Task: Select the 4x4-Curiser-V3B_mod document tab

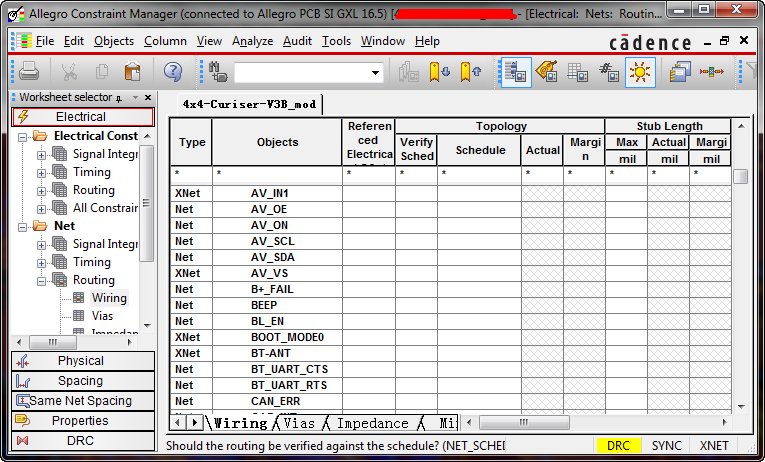Action: coord(249,104)
